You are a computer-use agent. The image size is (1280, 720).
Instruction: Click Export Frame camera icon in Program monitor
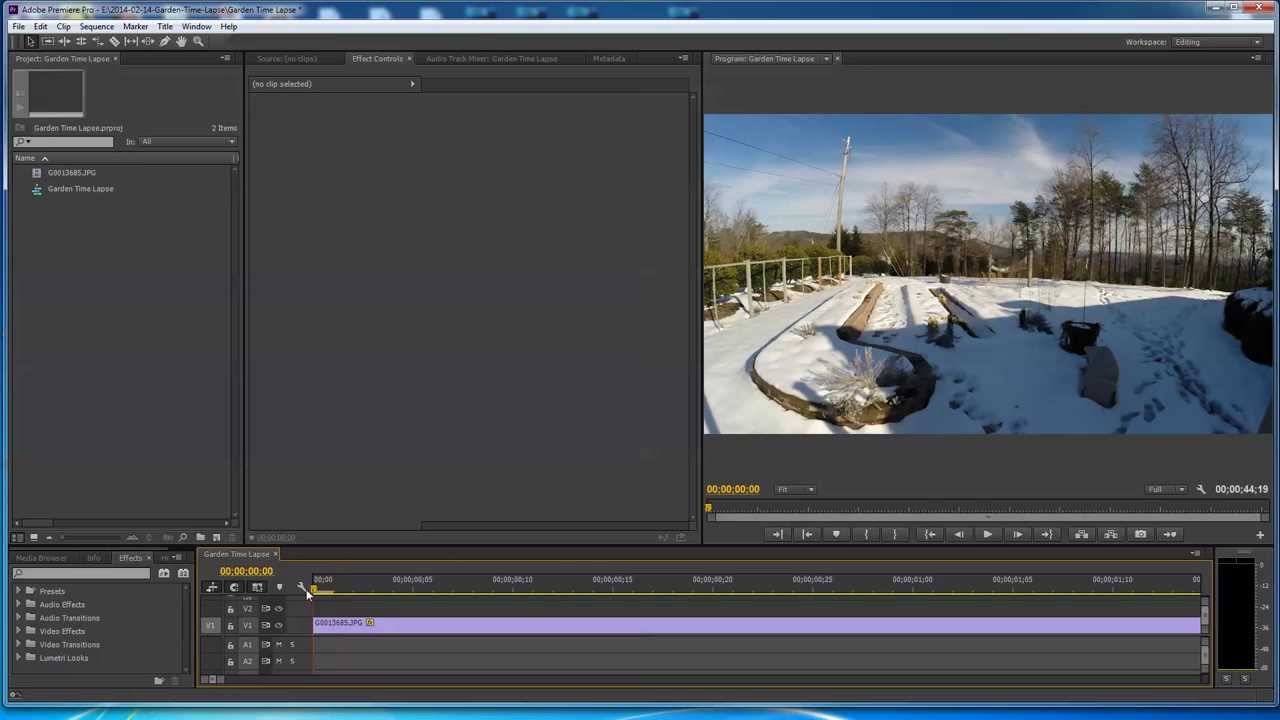point(1140,534)
